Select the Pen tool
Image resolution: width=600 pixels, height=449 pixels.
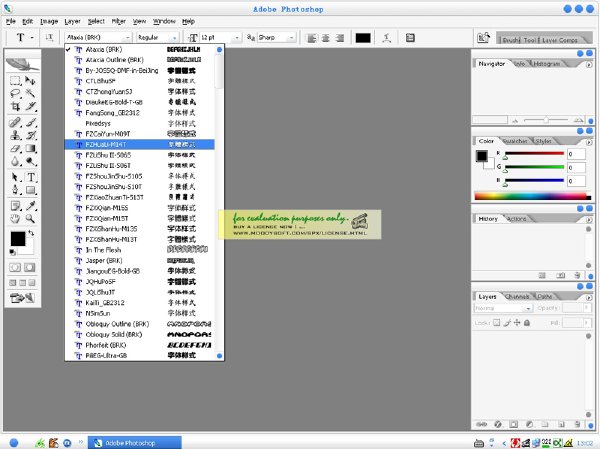coord(15,190)
